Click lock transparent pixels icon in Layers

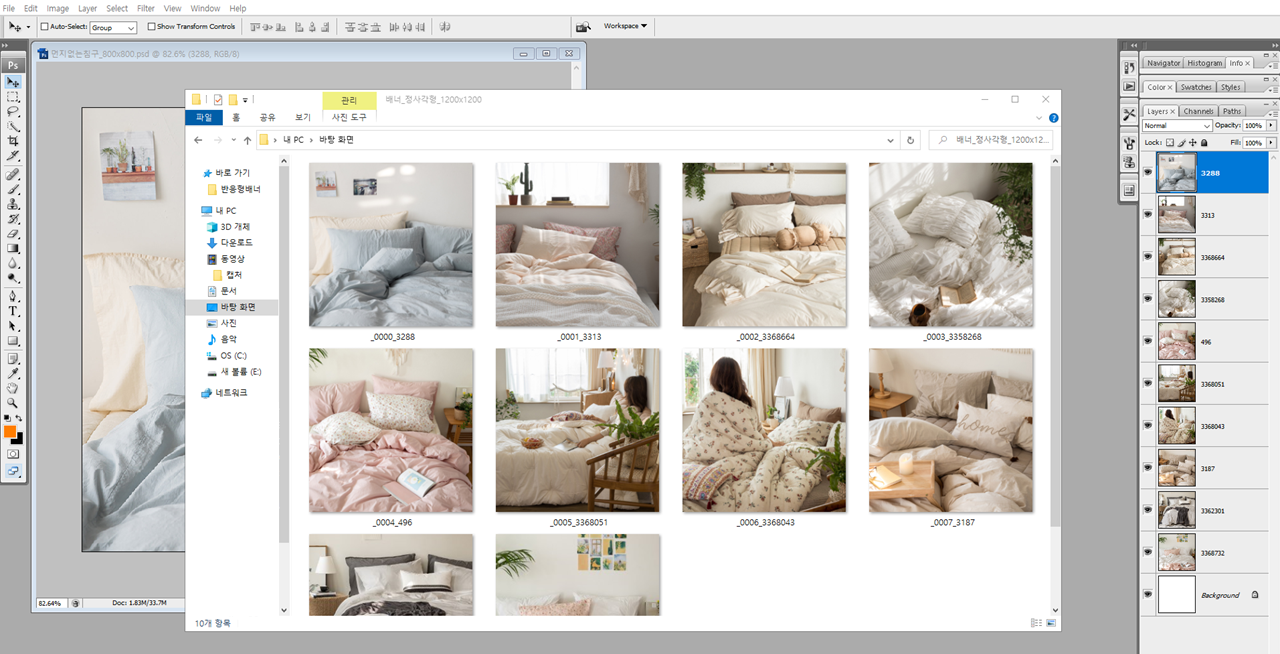coord(1171,143)
